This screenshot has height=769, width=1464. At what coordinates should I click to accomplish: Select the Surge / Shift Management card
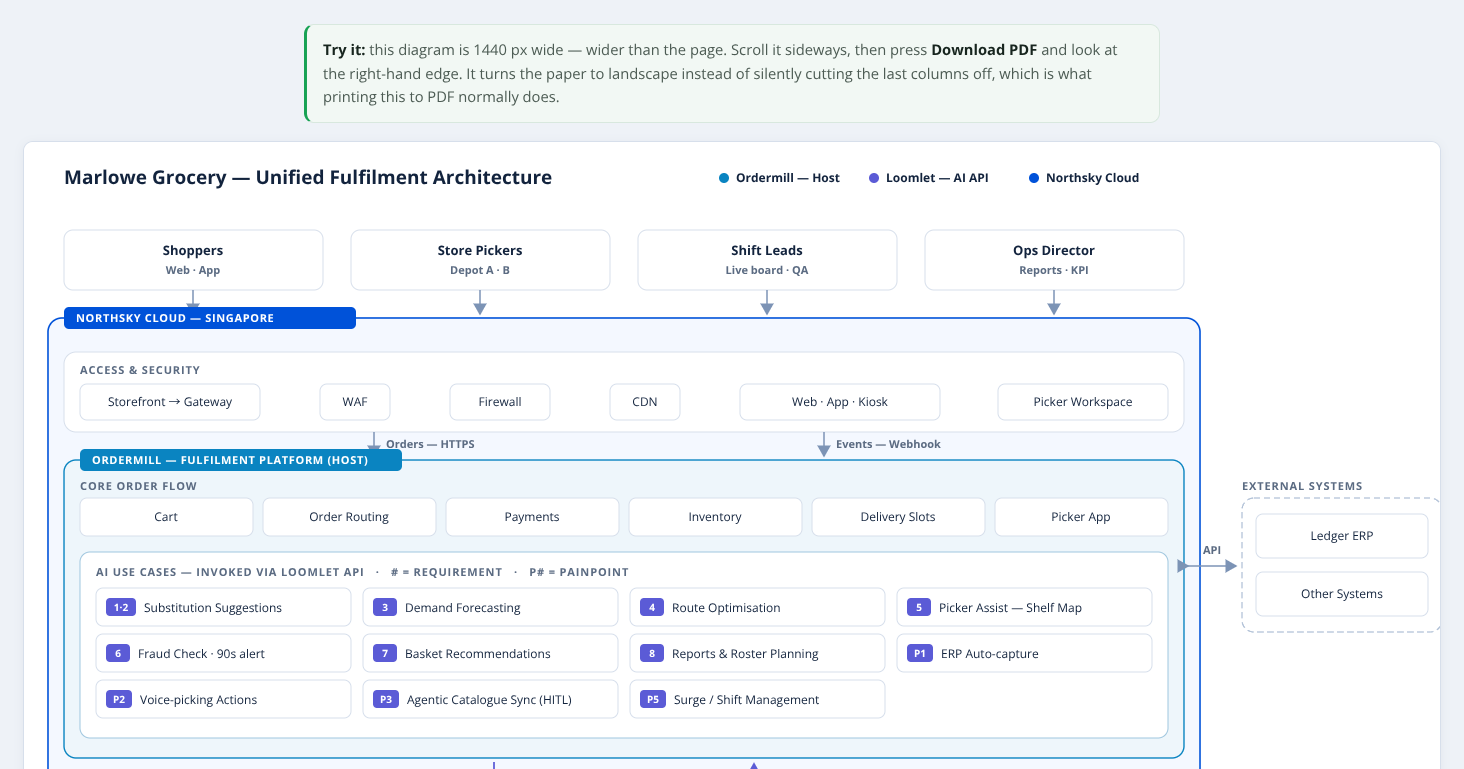(x=758, y=699)
